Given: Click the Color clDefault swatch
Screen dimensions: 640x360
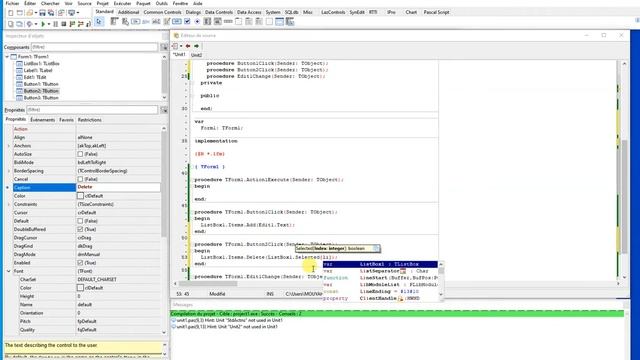Looking at the screenshot, I should point(80,196).
